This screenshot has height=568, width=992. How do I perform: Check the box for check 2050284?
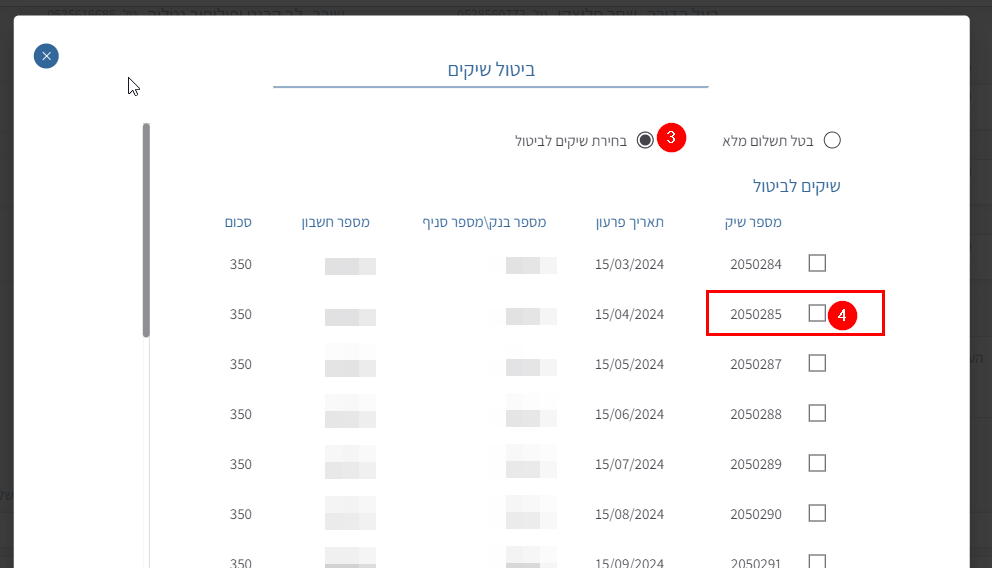817,263
